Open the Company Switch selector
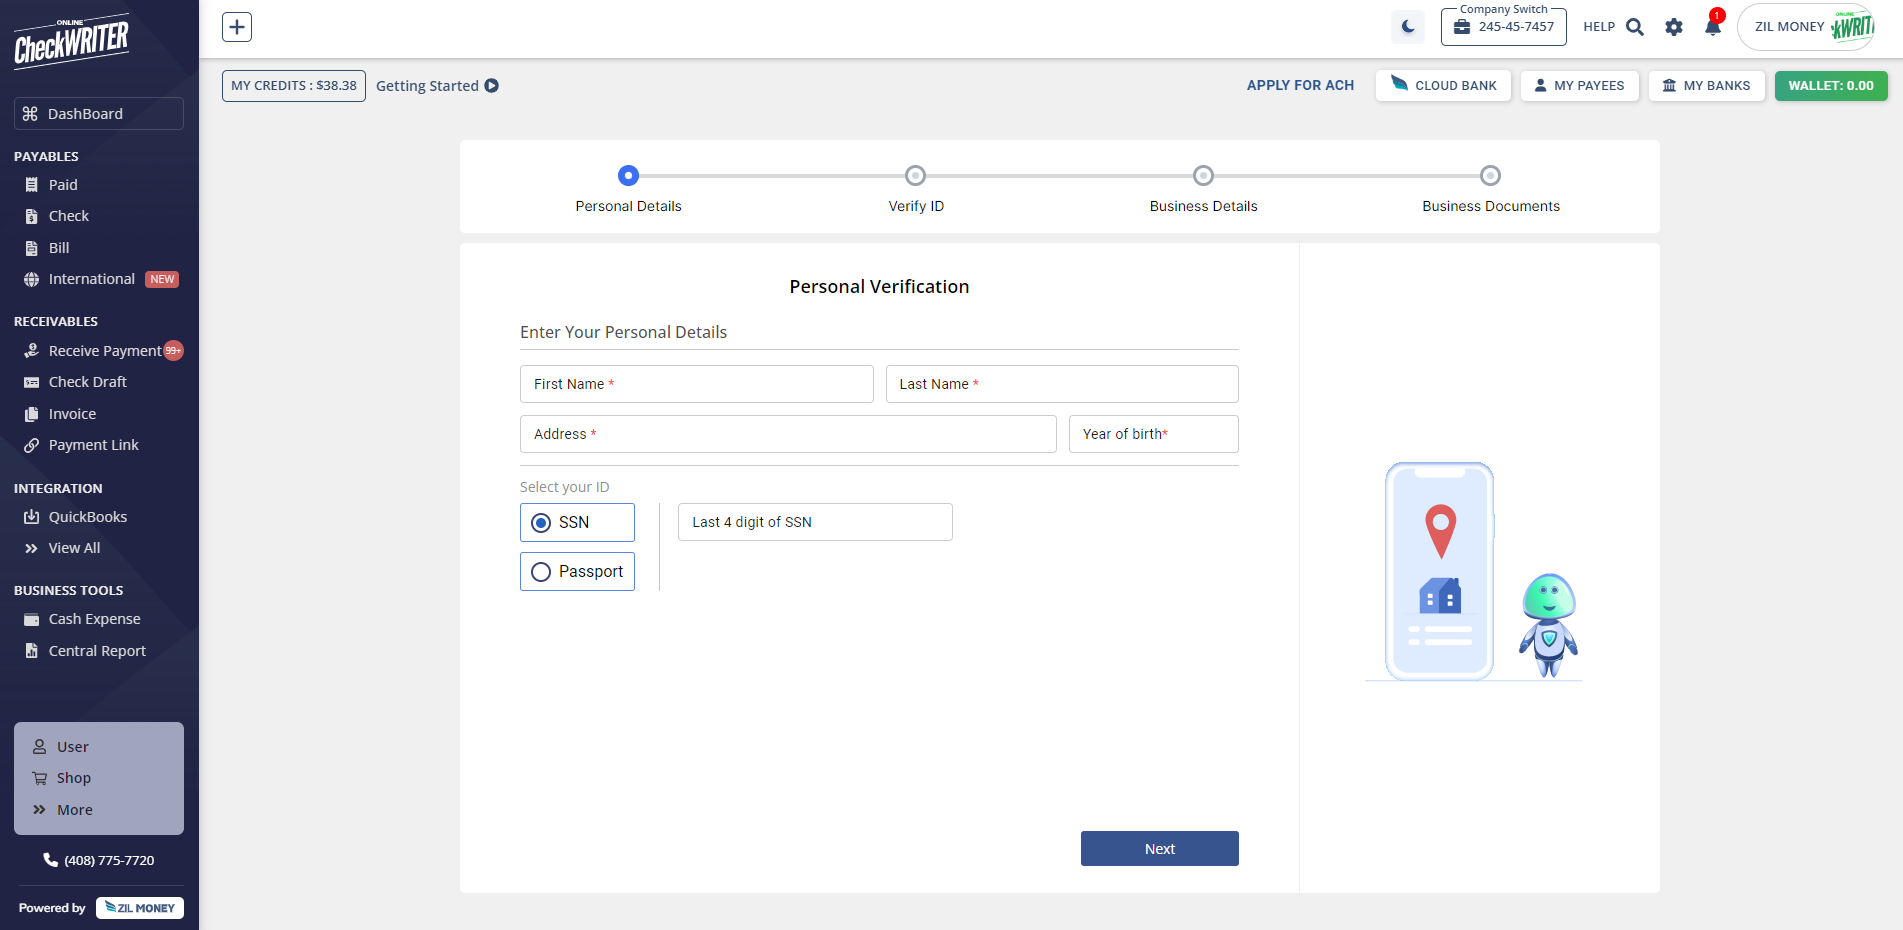The width and height of the screenshot is (1903, 930). 1503,27
